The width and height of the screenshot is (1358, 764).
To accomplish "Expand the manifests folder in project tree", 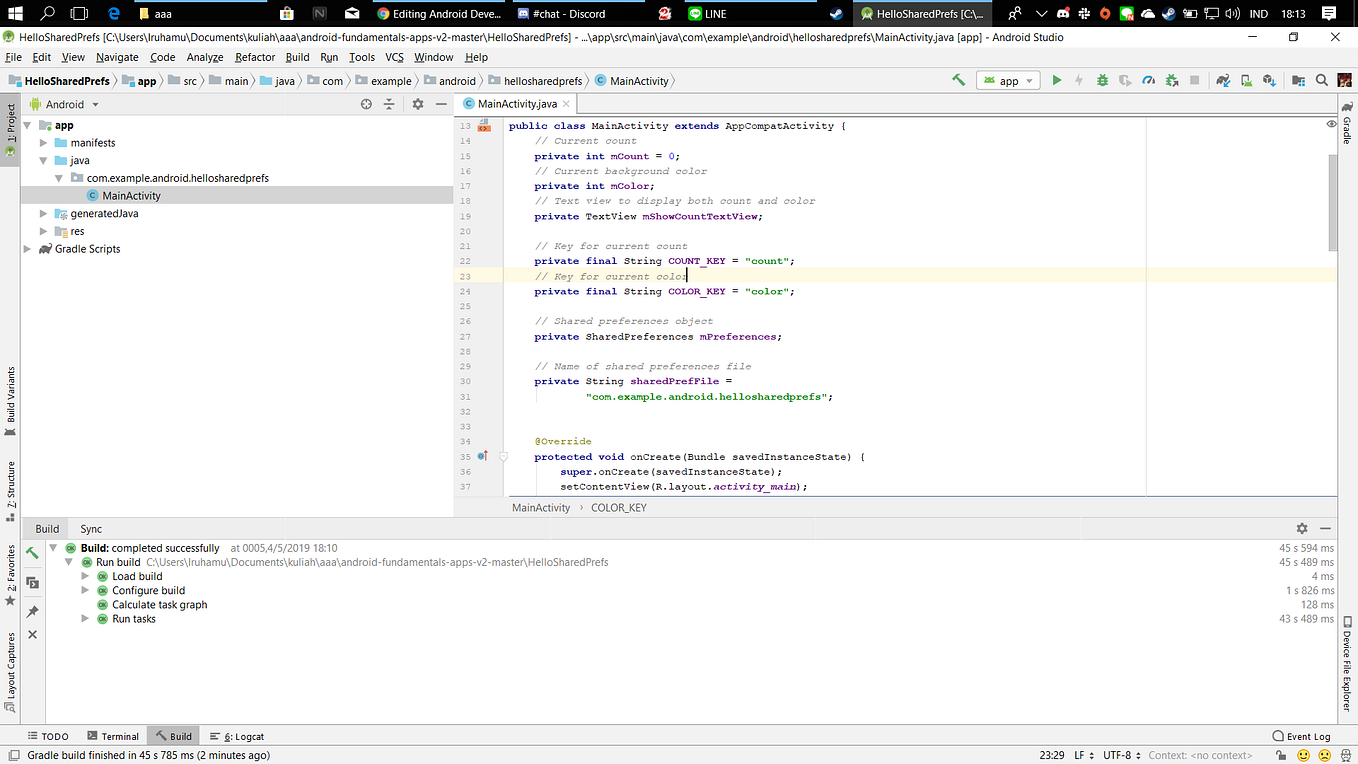I will 44,143.
